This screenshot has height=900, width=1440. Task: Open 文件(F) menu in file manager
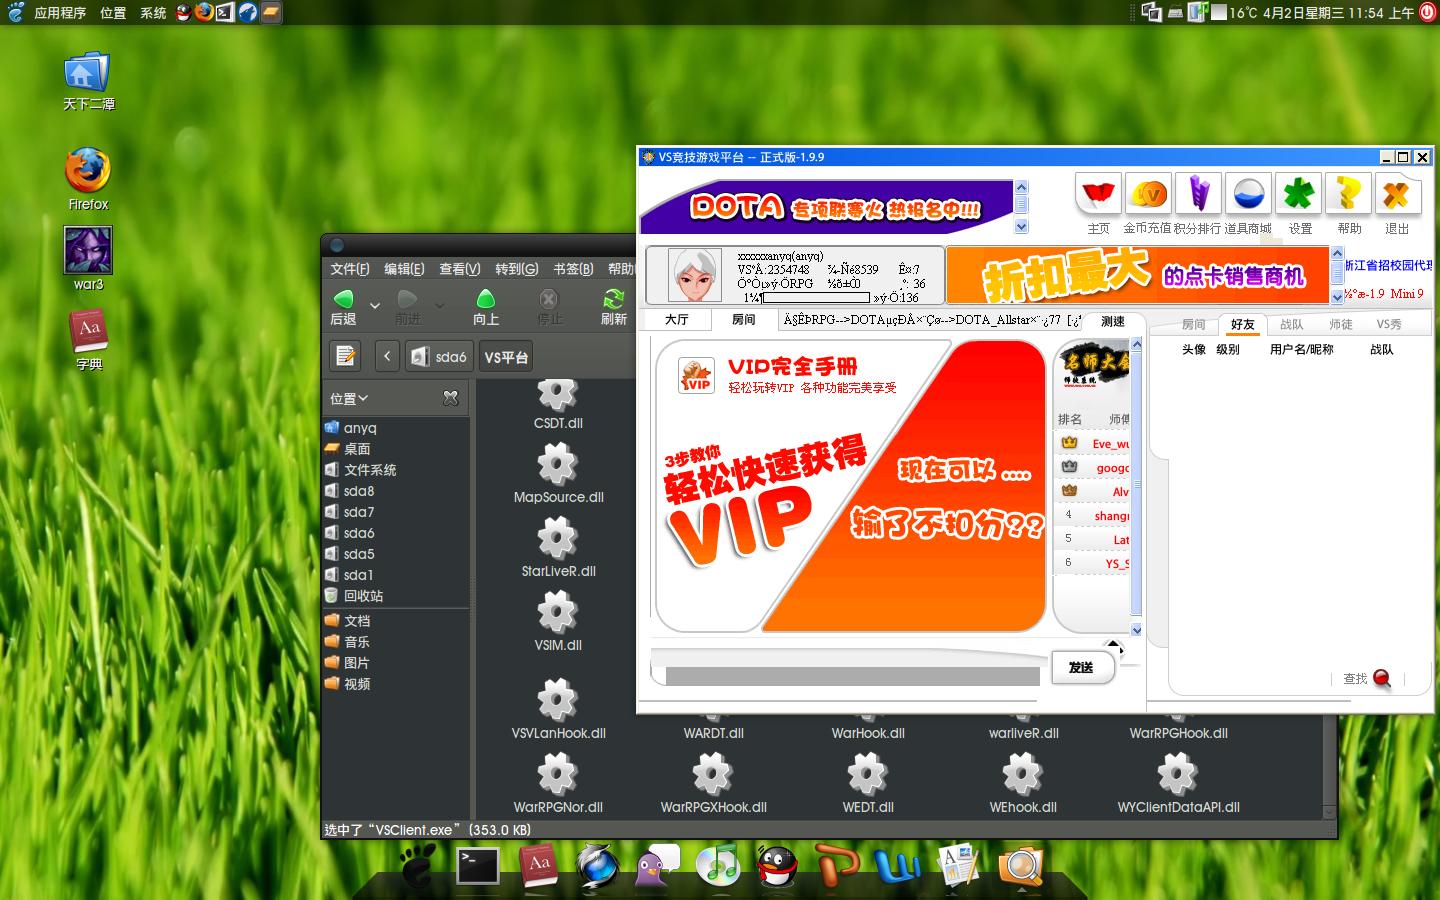[350, 268]
